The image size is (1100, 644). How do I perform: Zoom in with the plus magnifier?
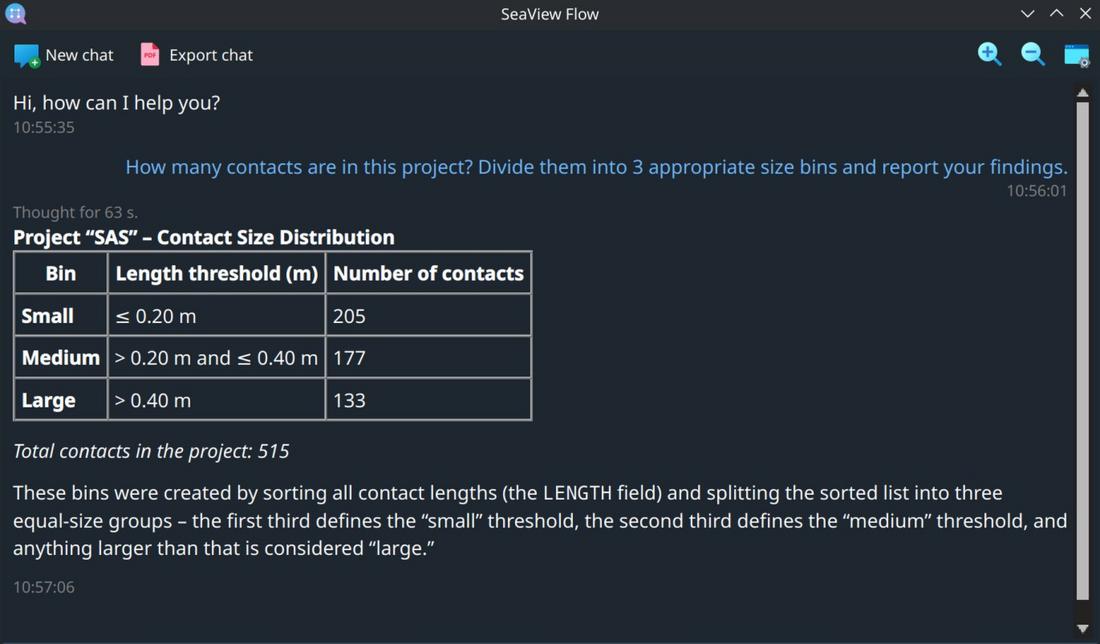(x=989, y=54)
